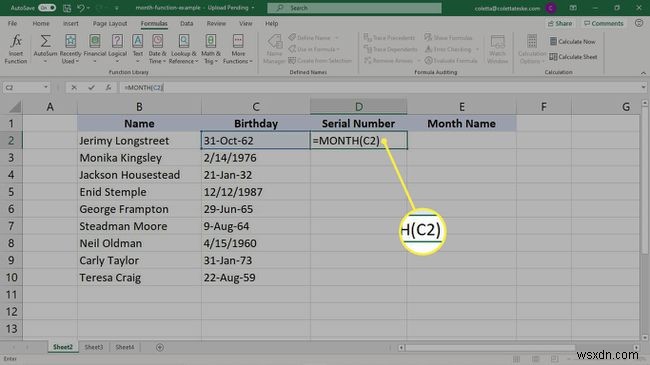
Task: Click the Save icon in title bar
Action: point(67,8)
